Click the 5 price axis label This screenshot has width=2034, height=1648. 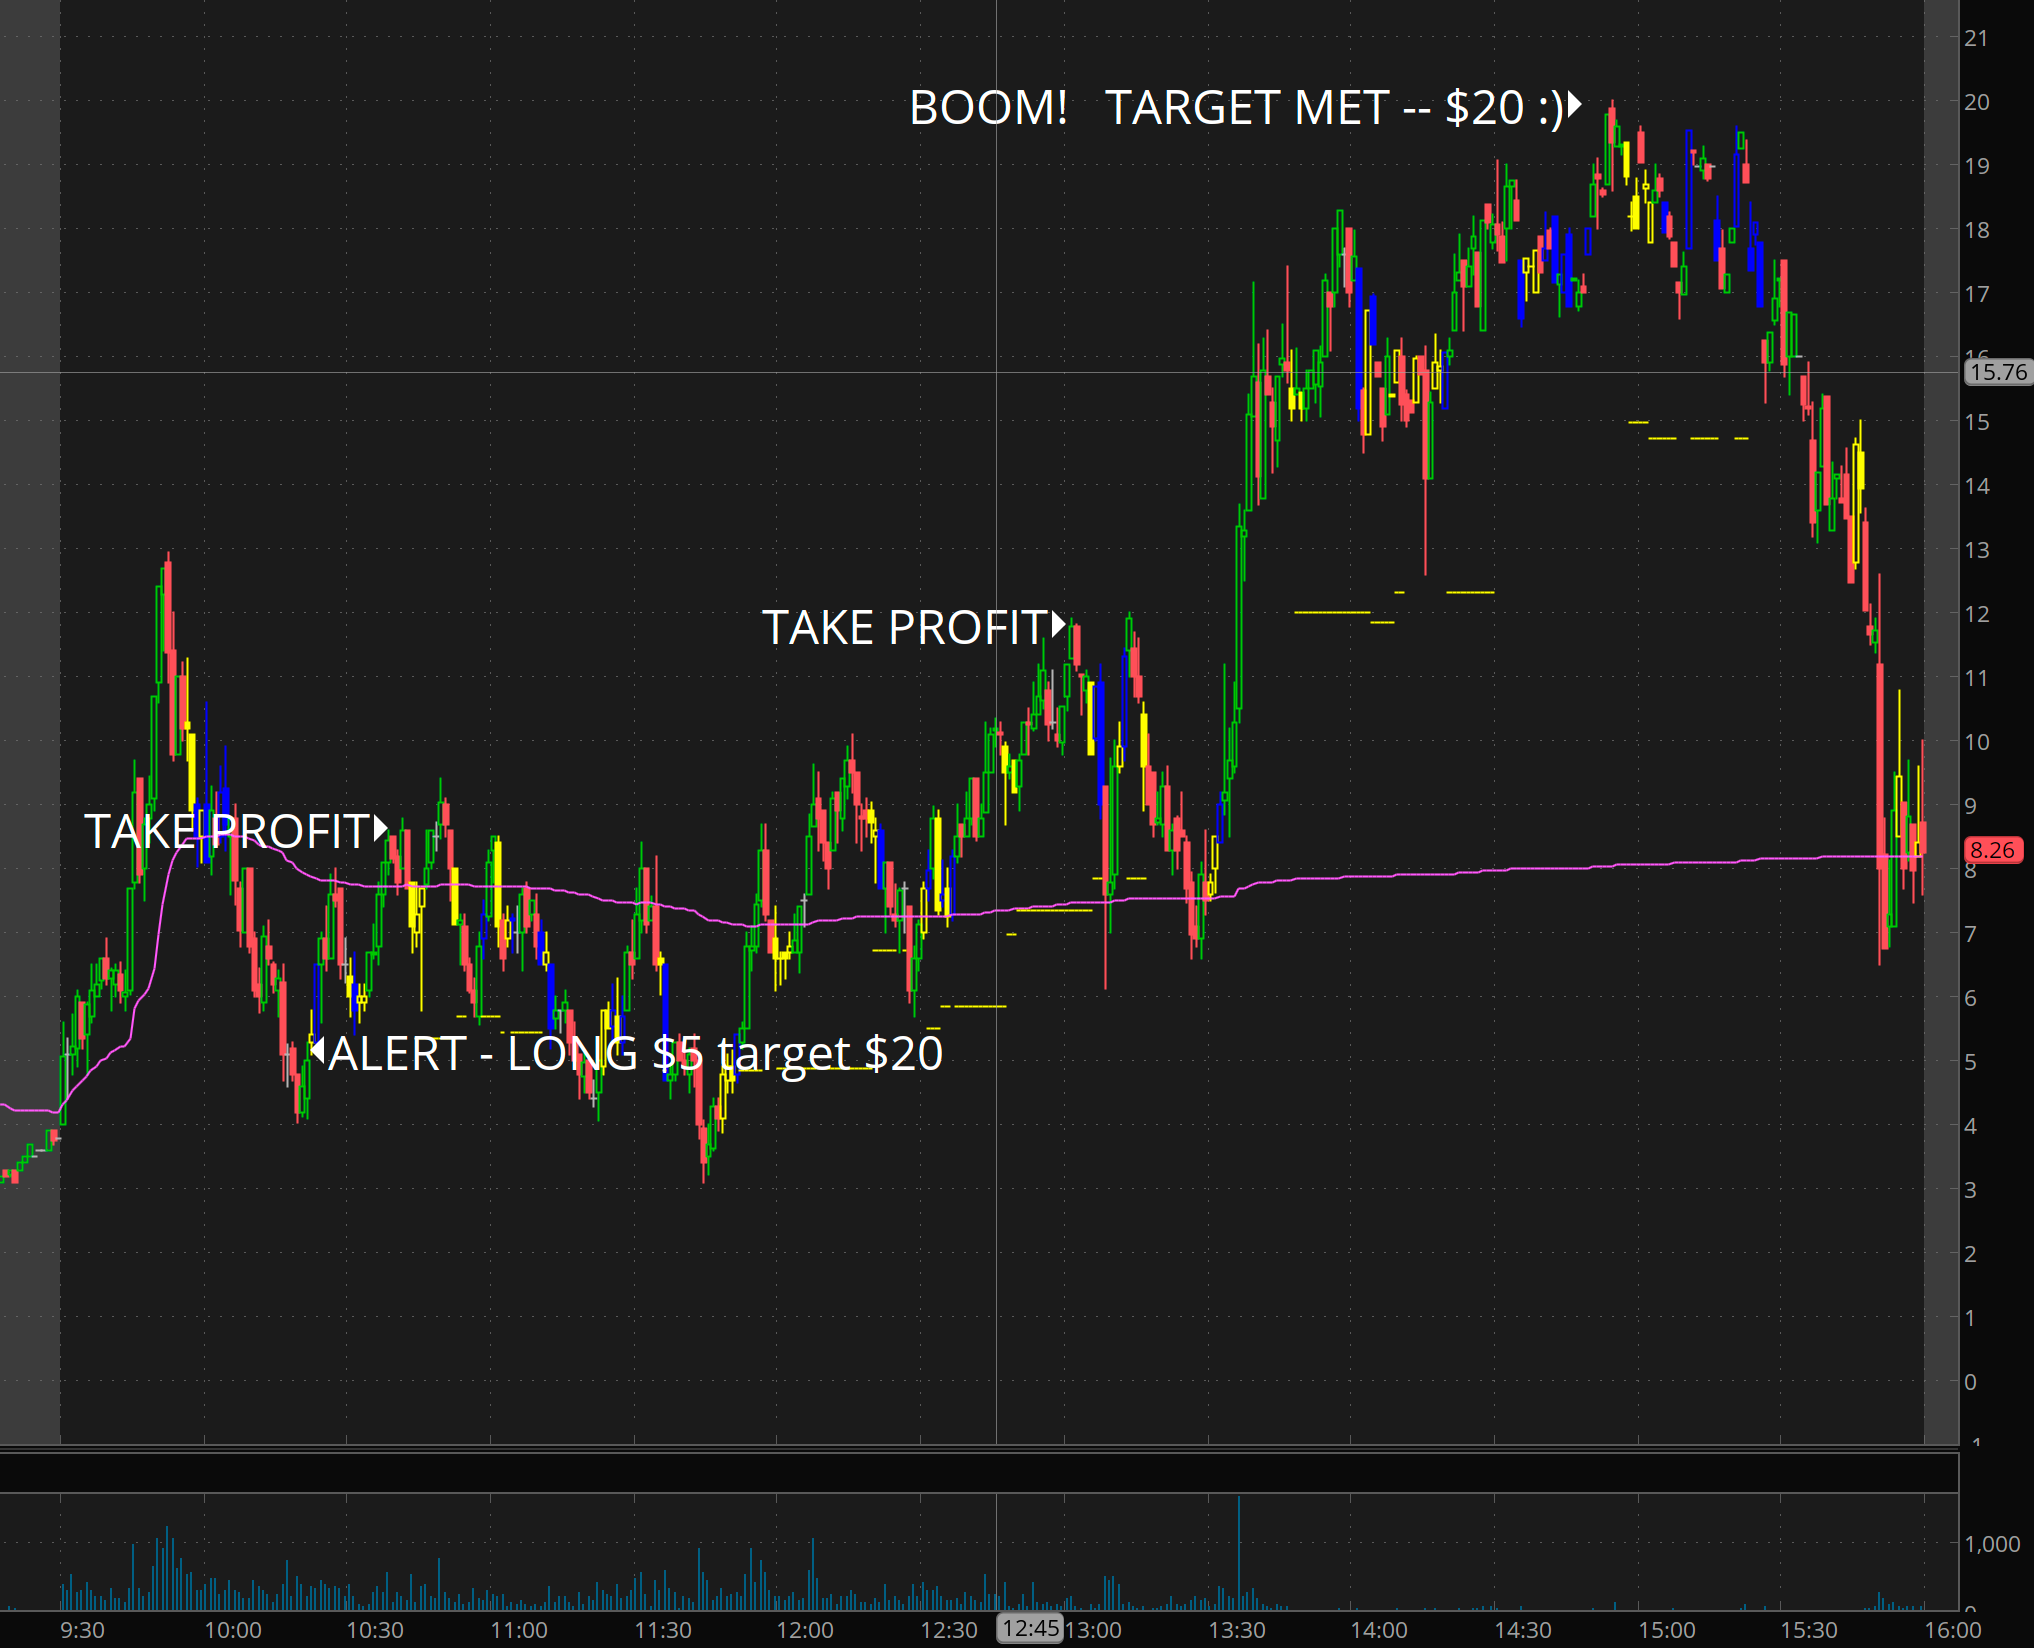tap(1970, 1062)
